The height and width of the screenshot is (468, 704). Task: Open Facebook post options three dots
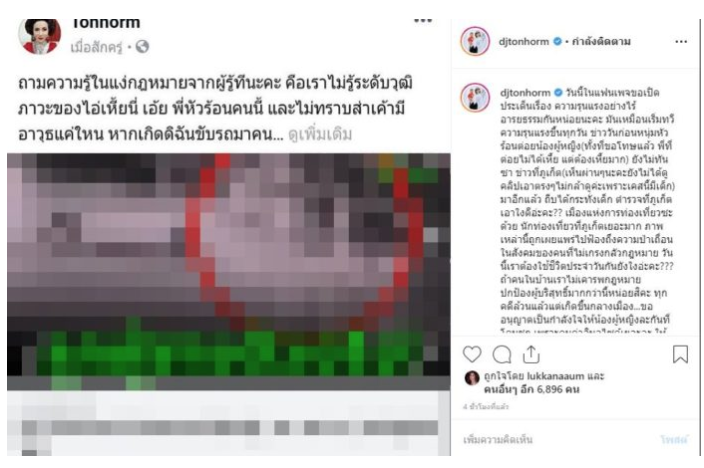coord(422,21)
